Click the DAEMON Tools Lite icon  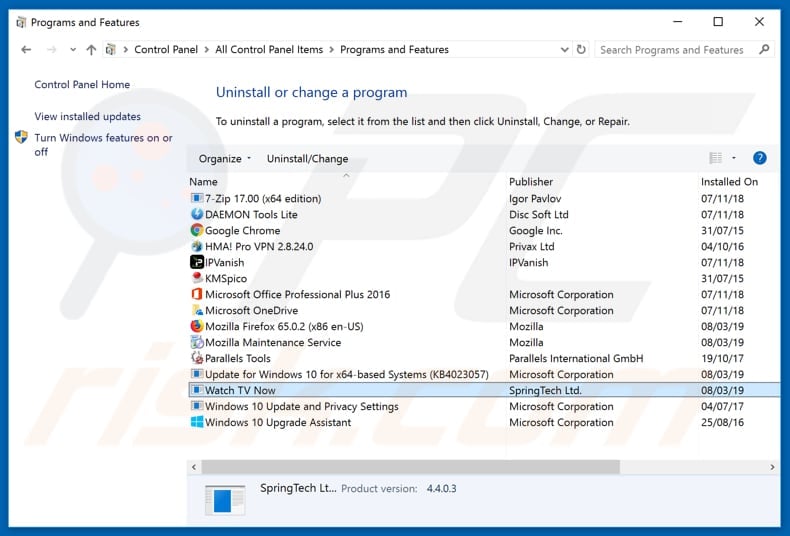tap(196, 214)
